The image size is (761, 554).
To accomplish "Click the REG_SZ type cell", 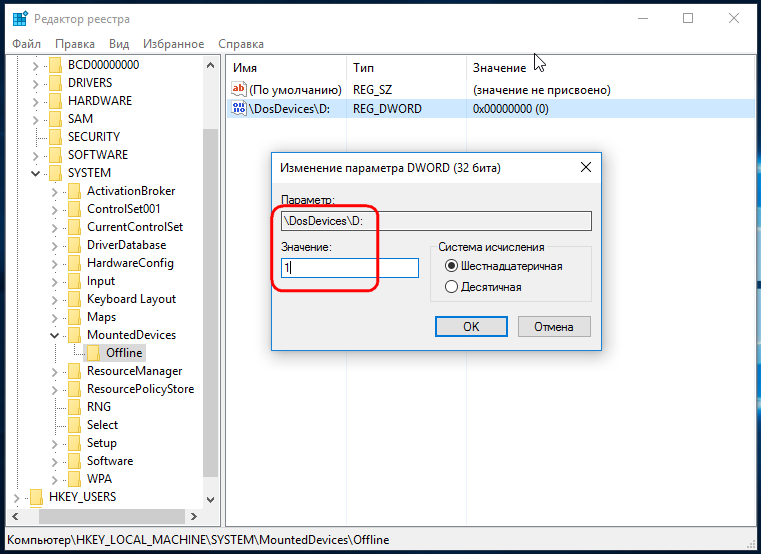I will (372, 90).
